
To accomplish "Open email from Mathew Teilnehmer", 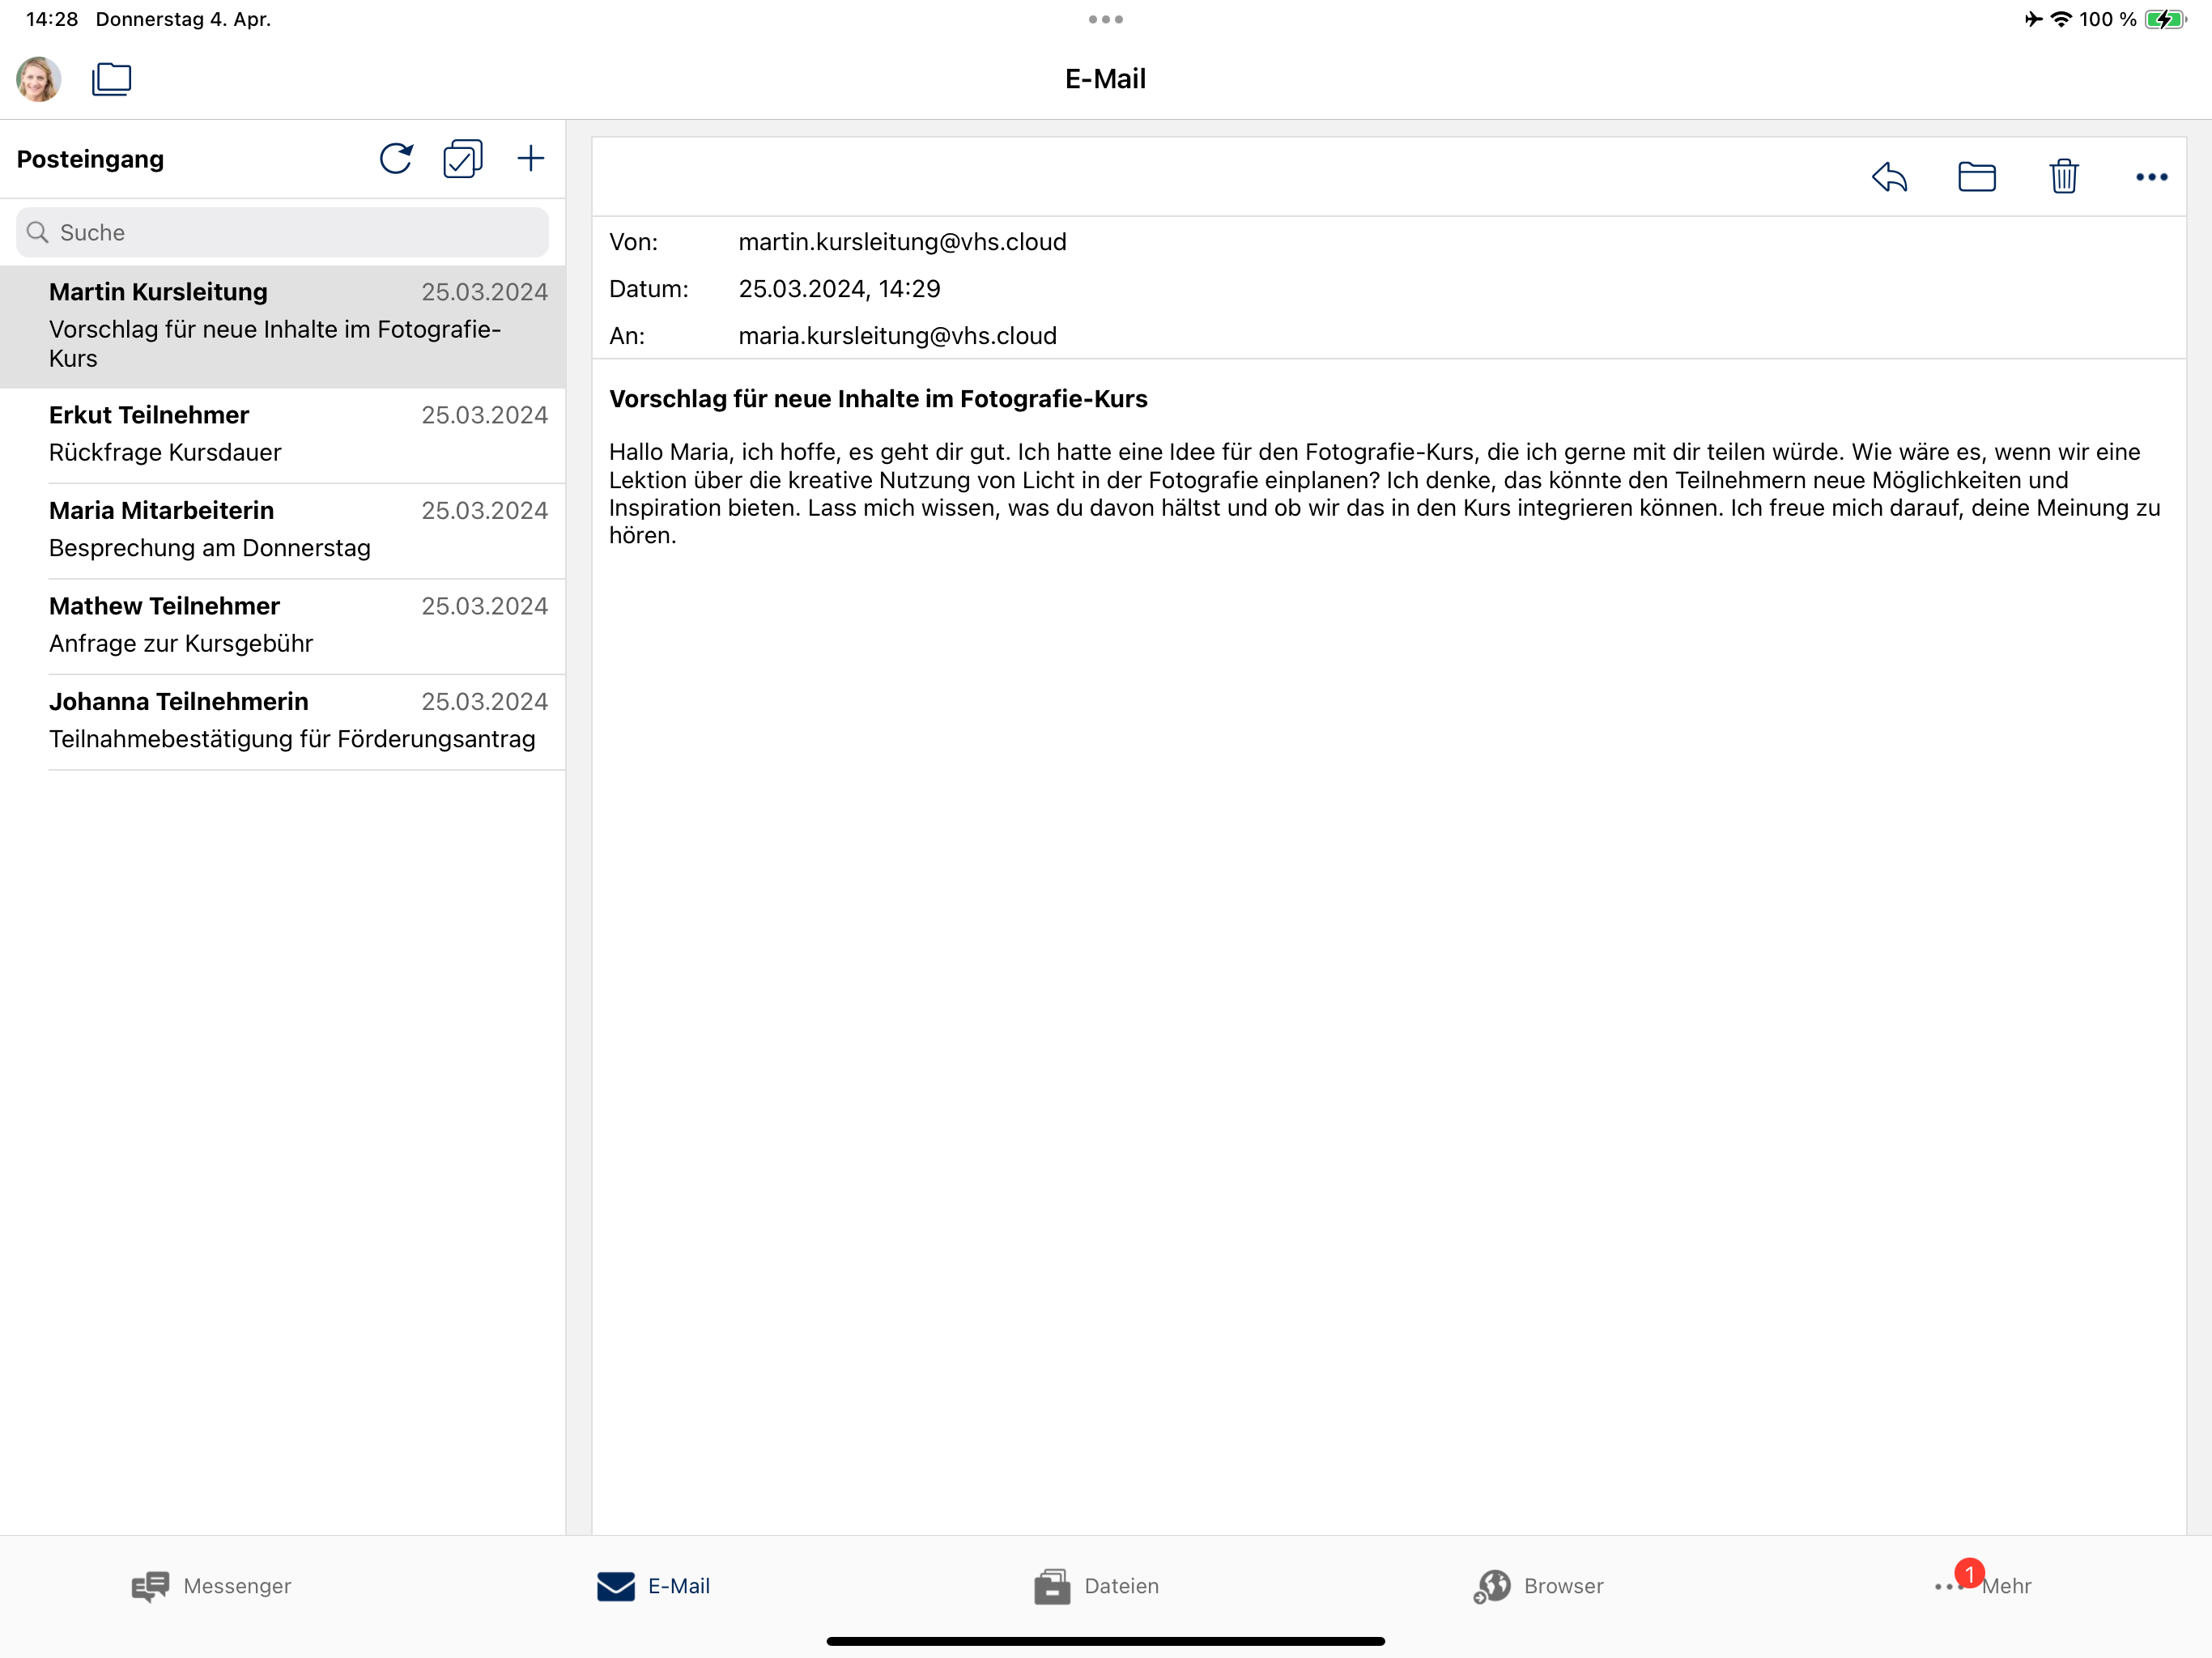I will pyautogui.click(x=283, y=626).
